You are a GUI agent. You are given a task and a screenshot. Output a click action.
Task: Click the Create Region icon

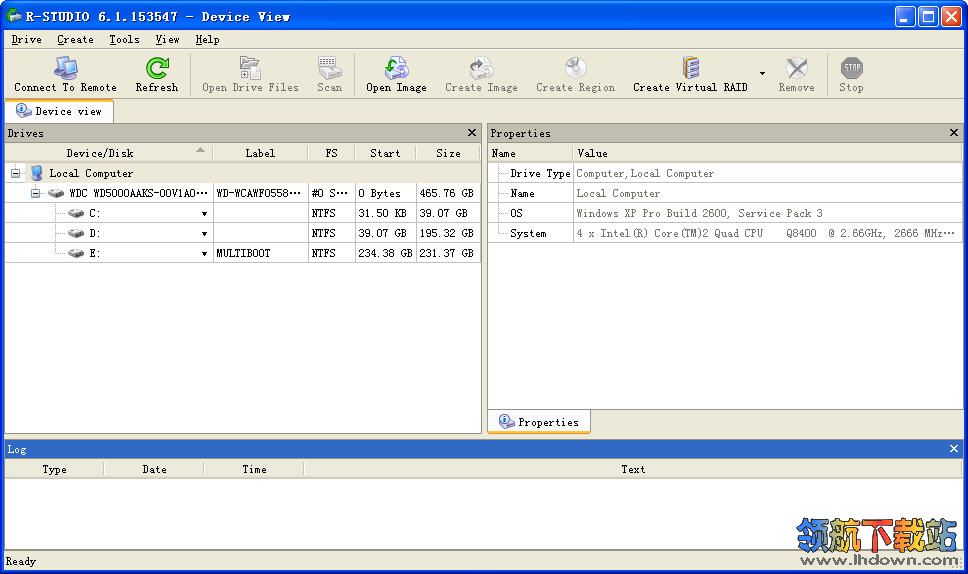575,68
